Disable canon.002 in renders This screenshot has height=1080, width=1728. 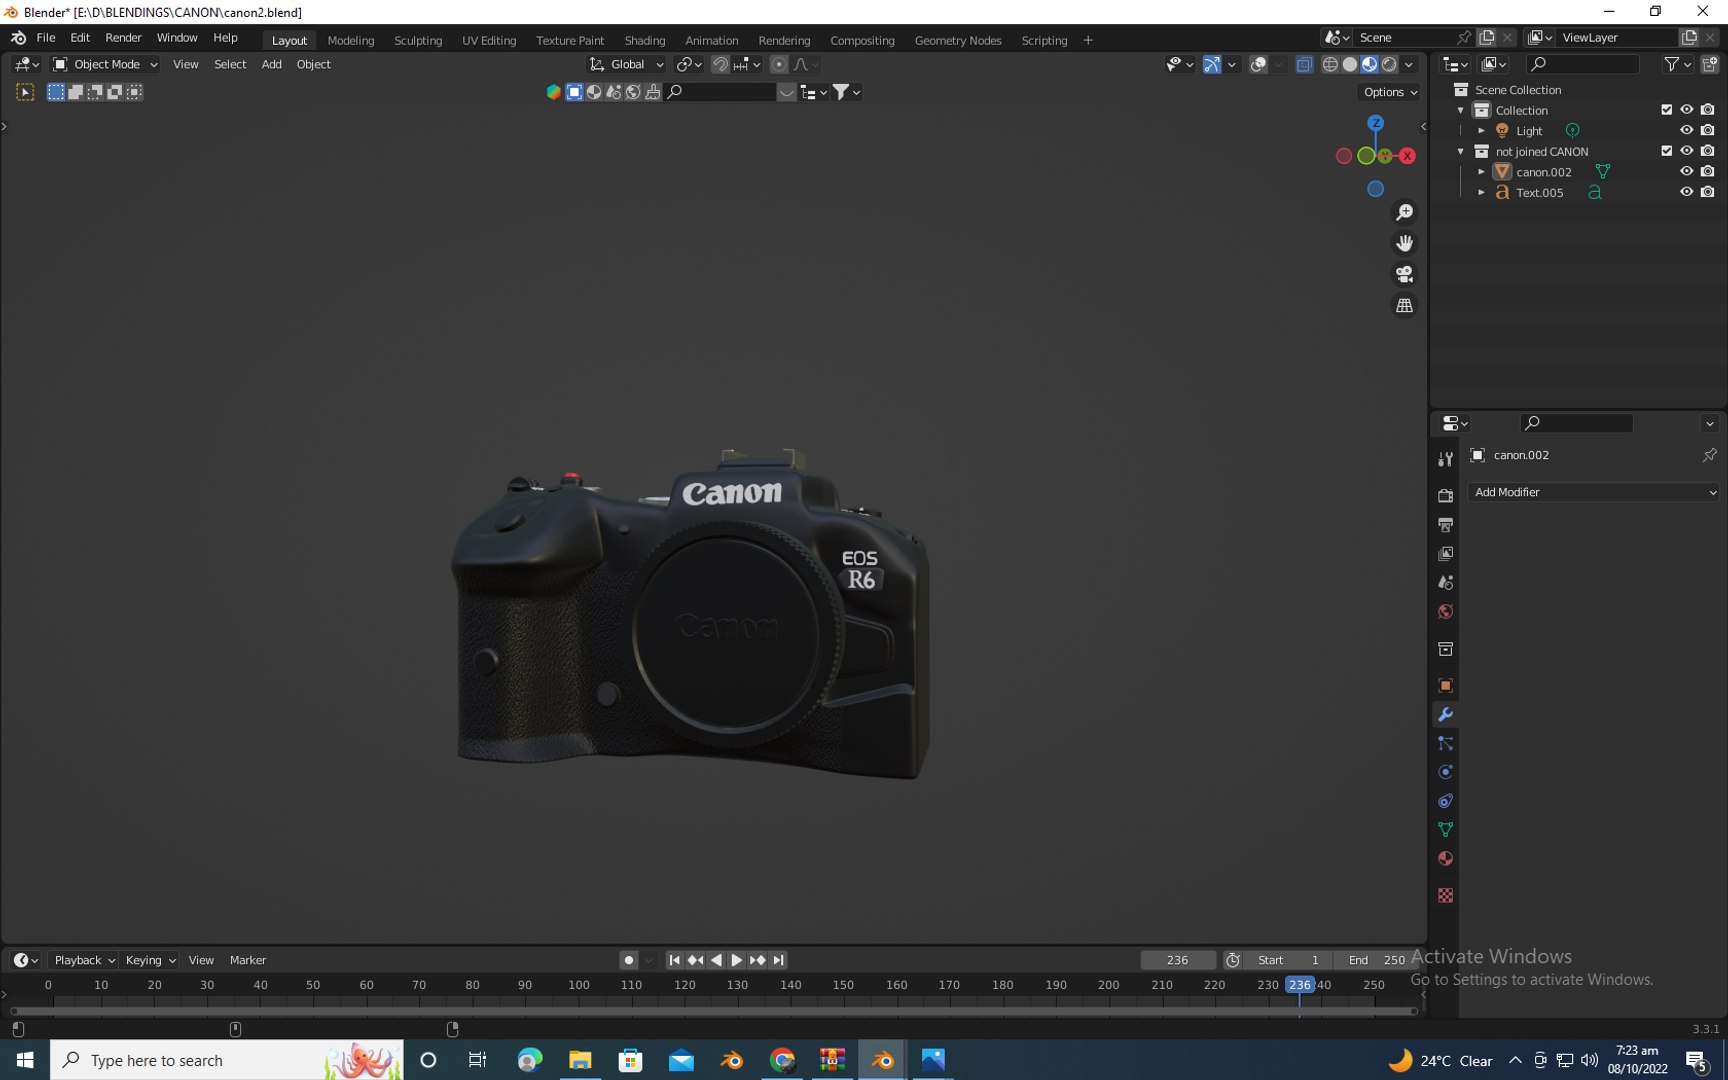[1707, 171]
